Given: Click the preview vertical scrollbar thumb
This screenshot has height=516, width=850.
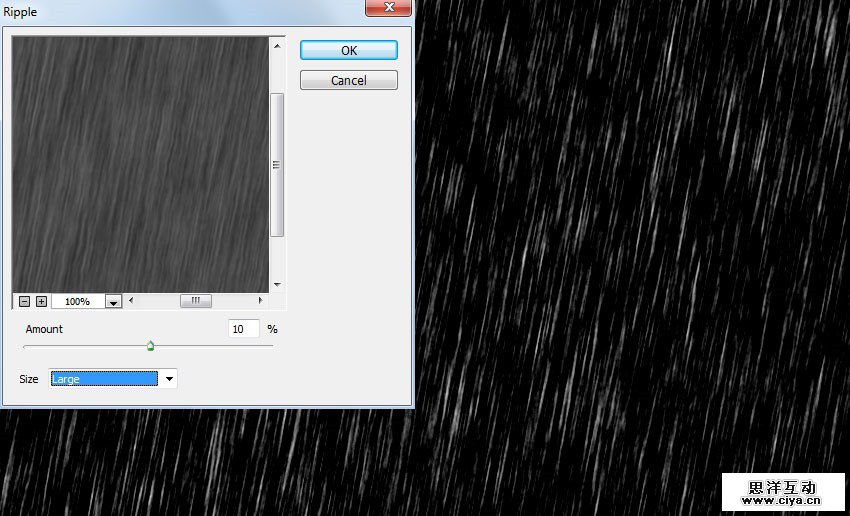Looking at the screenshot, I should point(277,165).
